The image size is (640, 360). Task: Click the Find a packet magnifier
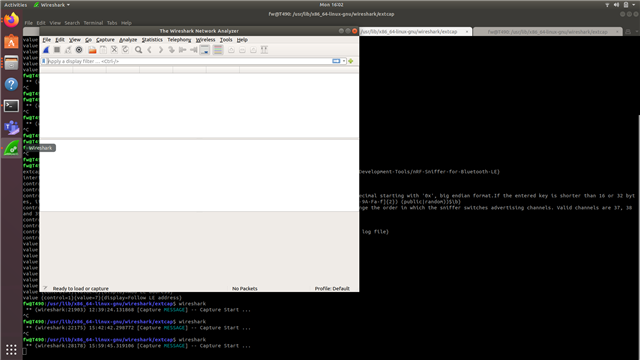coord(138,50)
